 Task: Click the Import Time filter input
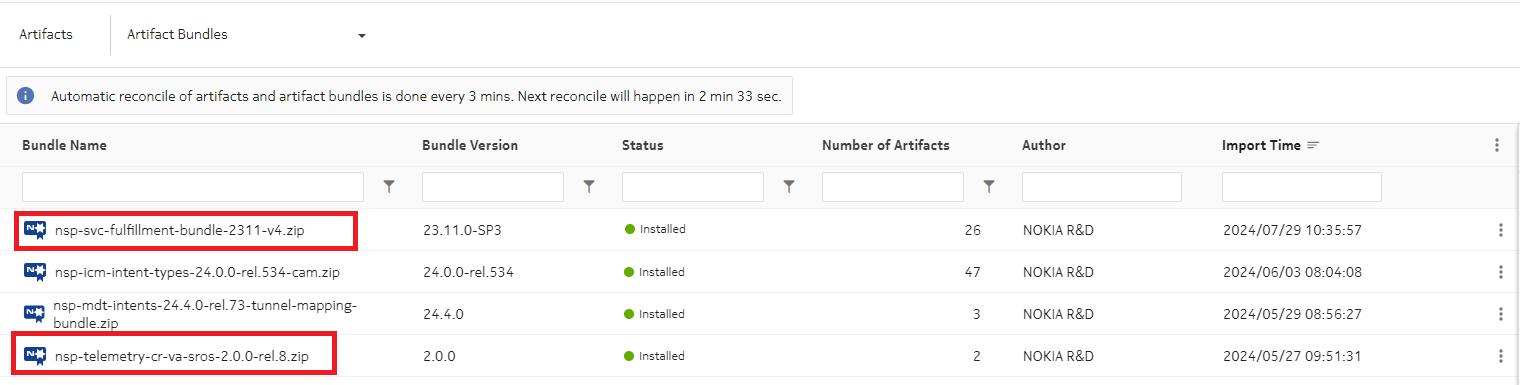[x=1302, y=187]
